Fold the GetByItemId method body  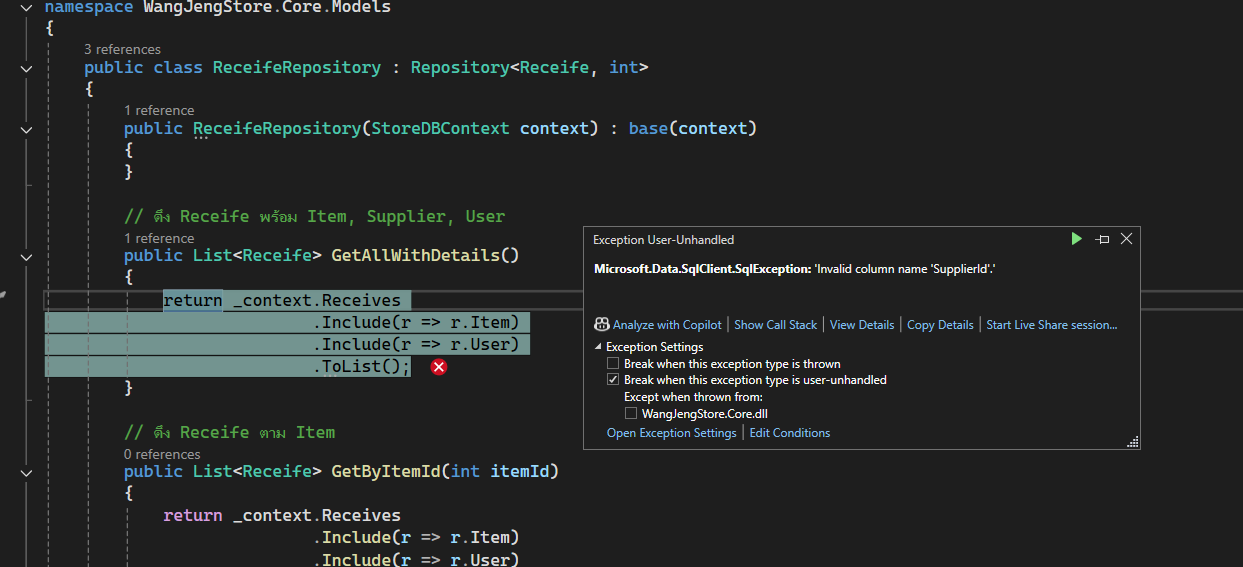(x=27, y=472)
